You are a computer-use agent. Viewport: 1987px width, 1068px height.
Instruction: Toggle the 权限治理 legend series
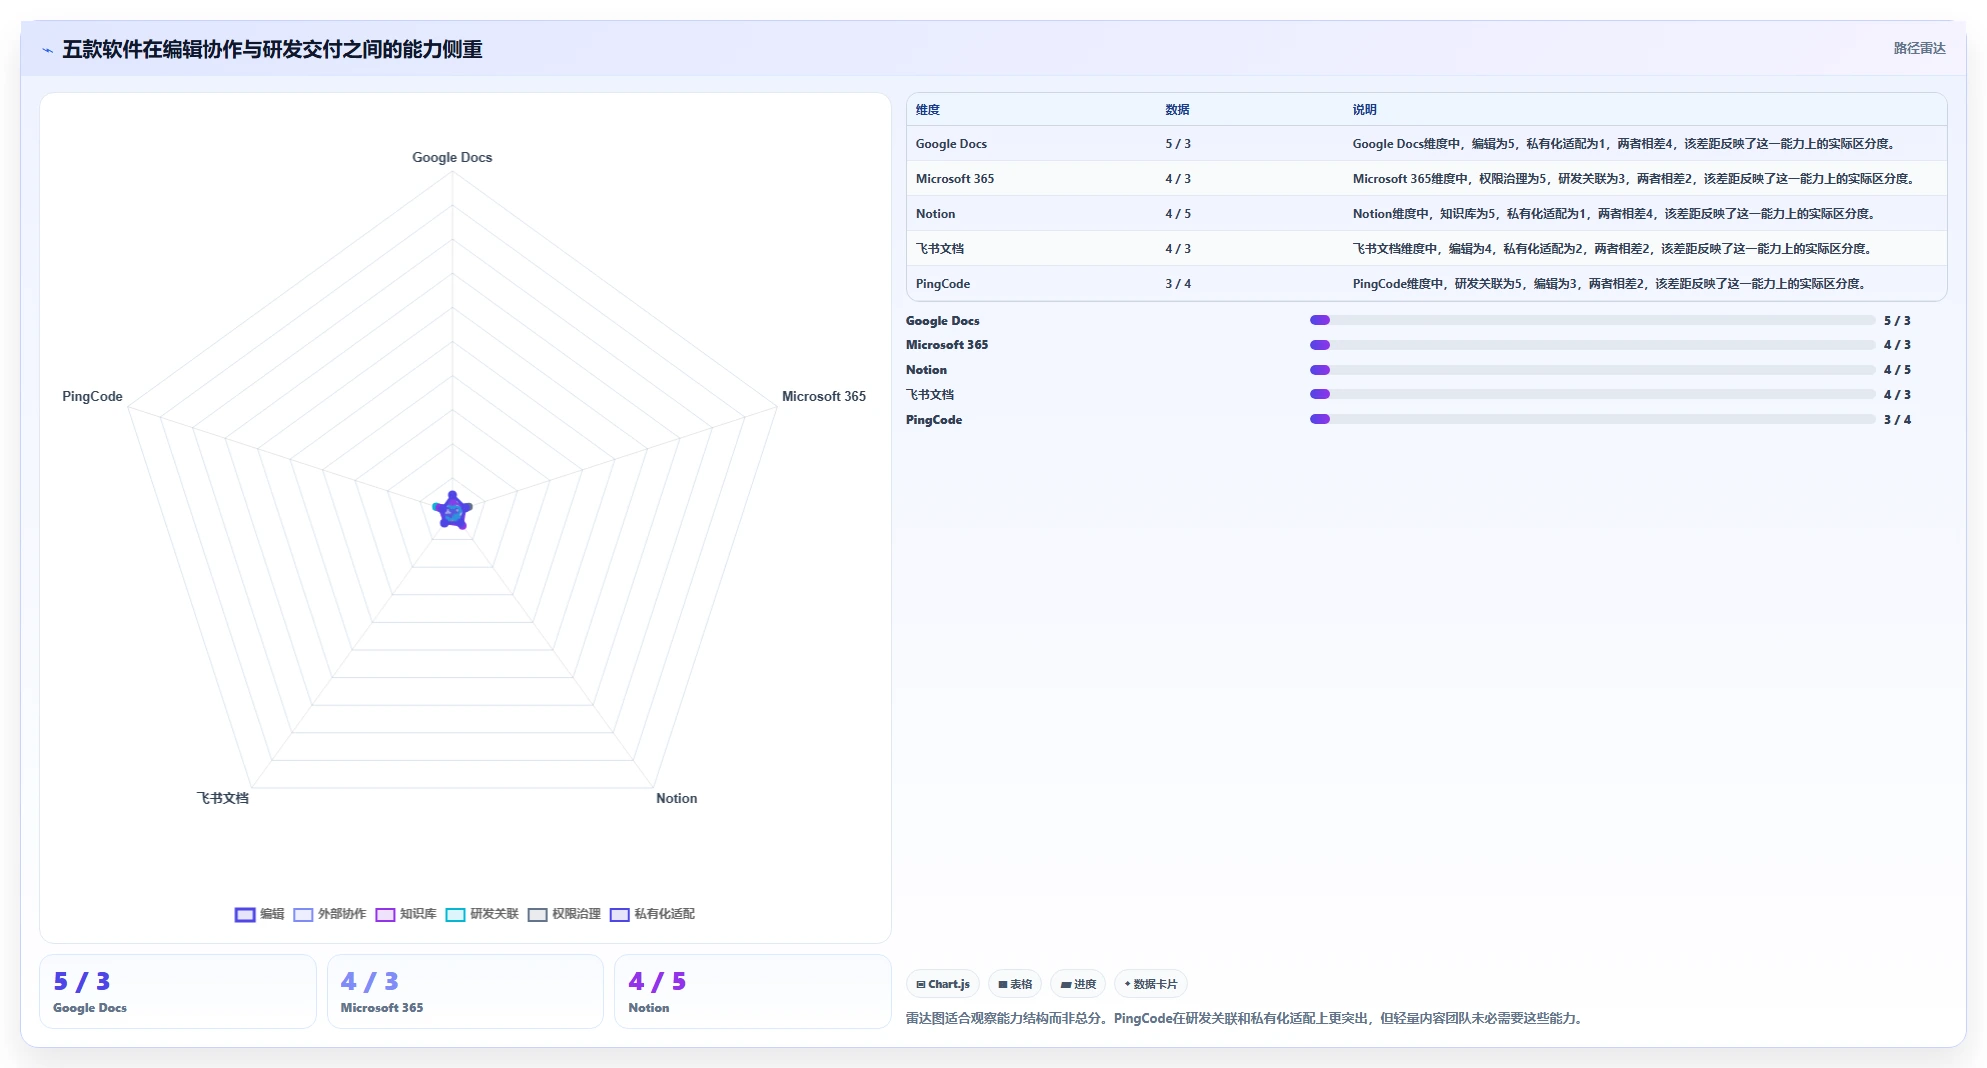[564, 914]
